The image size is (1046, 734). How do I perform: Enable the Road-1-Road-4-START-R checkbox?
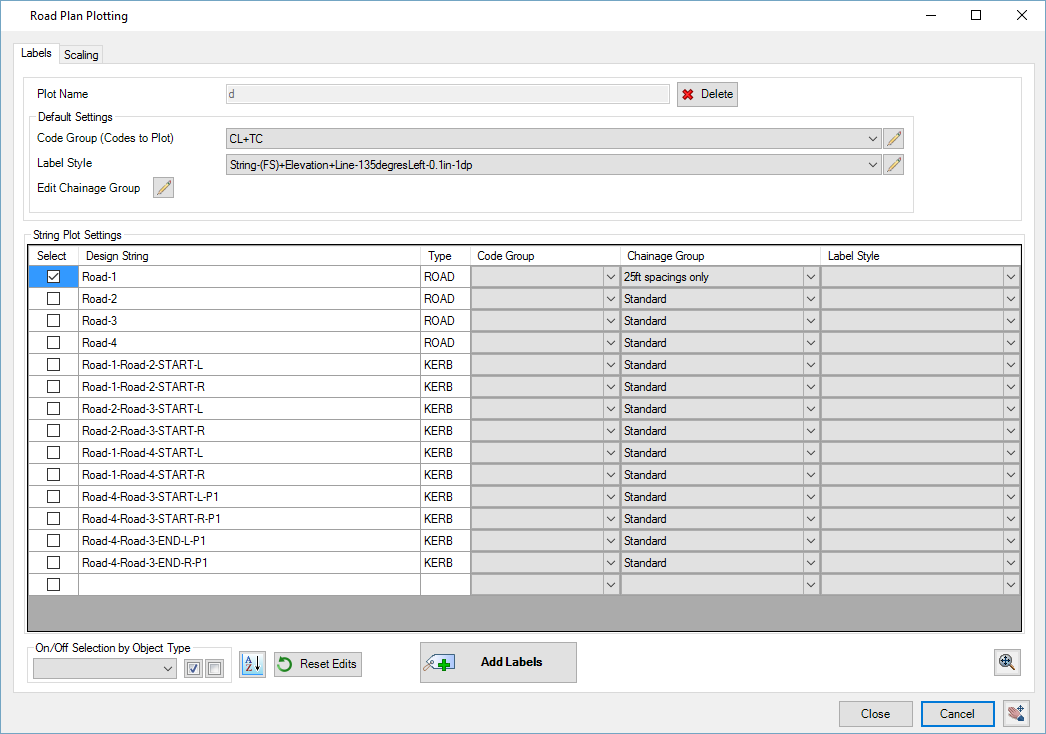53,474
